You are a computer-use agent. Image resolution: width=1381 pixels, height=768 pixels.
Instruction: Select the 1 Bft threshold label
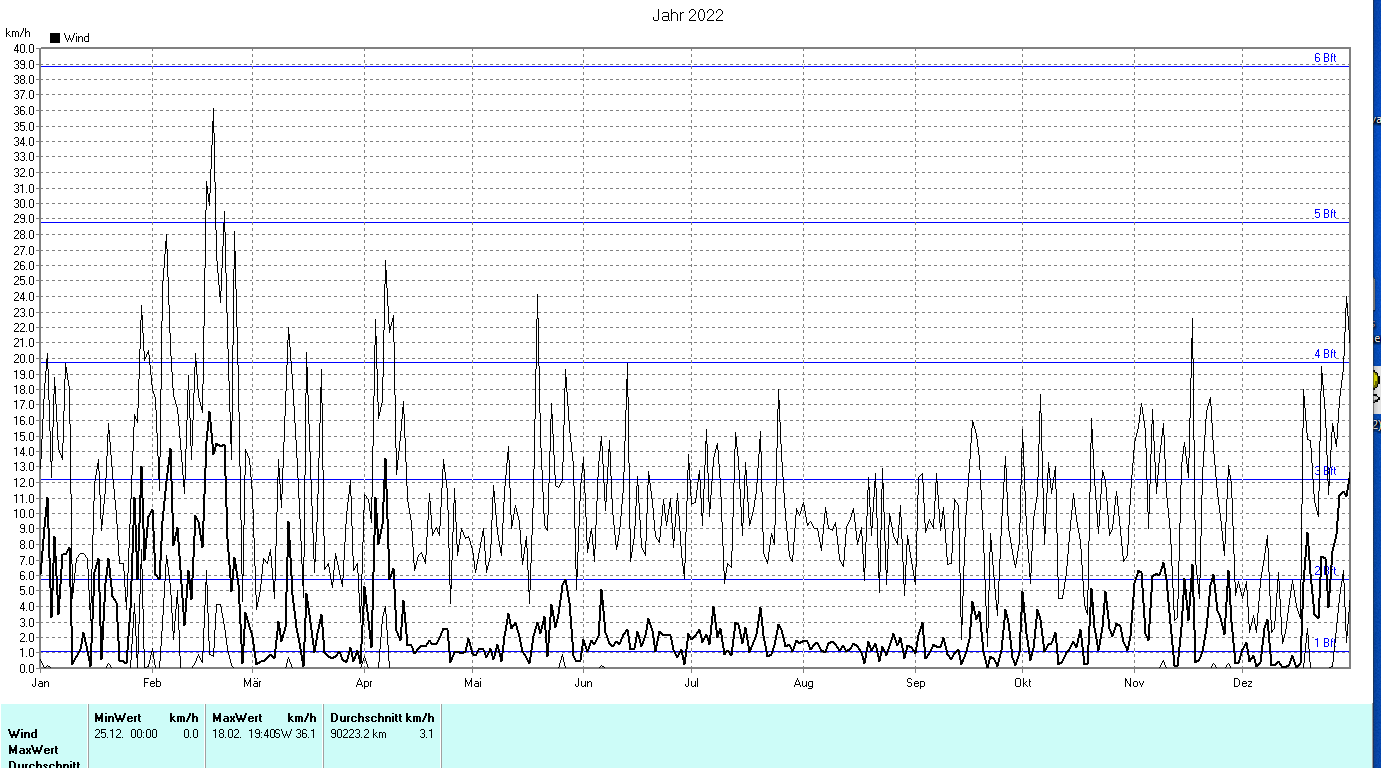pos(1325,643)
